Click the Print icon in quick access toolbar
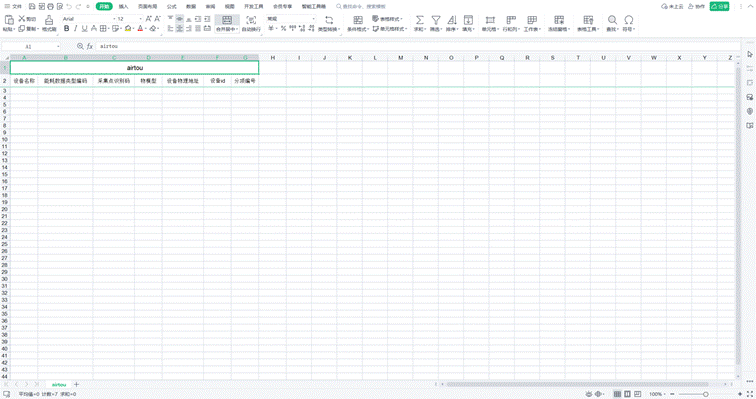Image resolution: width=756 pixels, height=399 pixels. (50, 6)
